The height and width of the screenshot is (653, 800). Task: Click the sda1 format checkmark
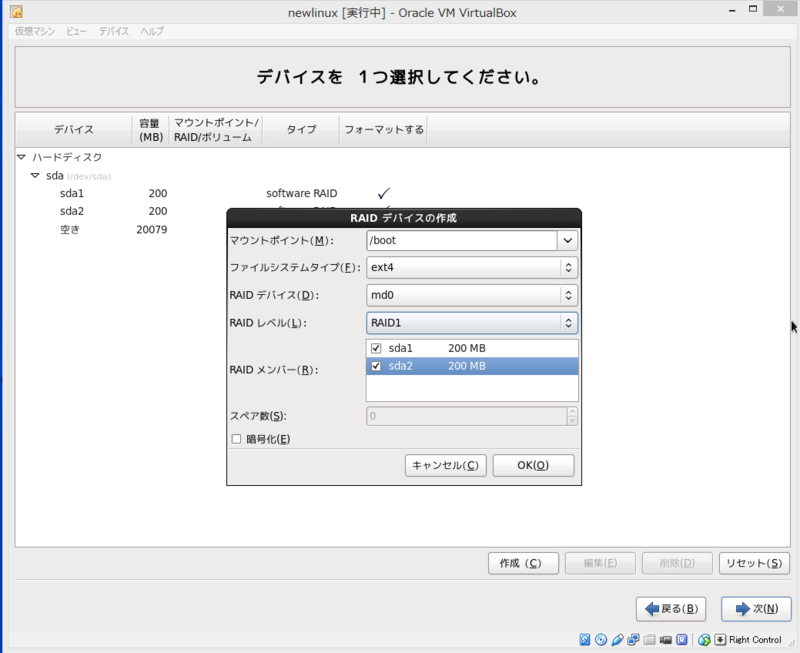tap(384, 193)
